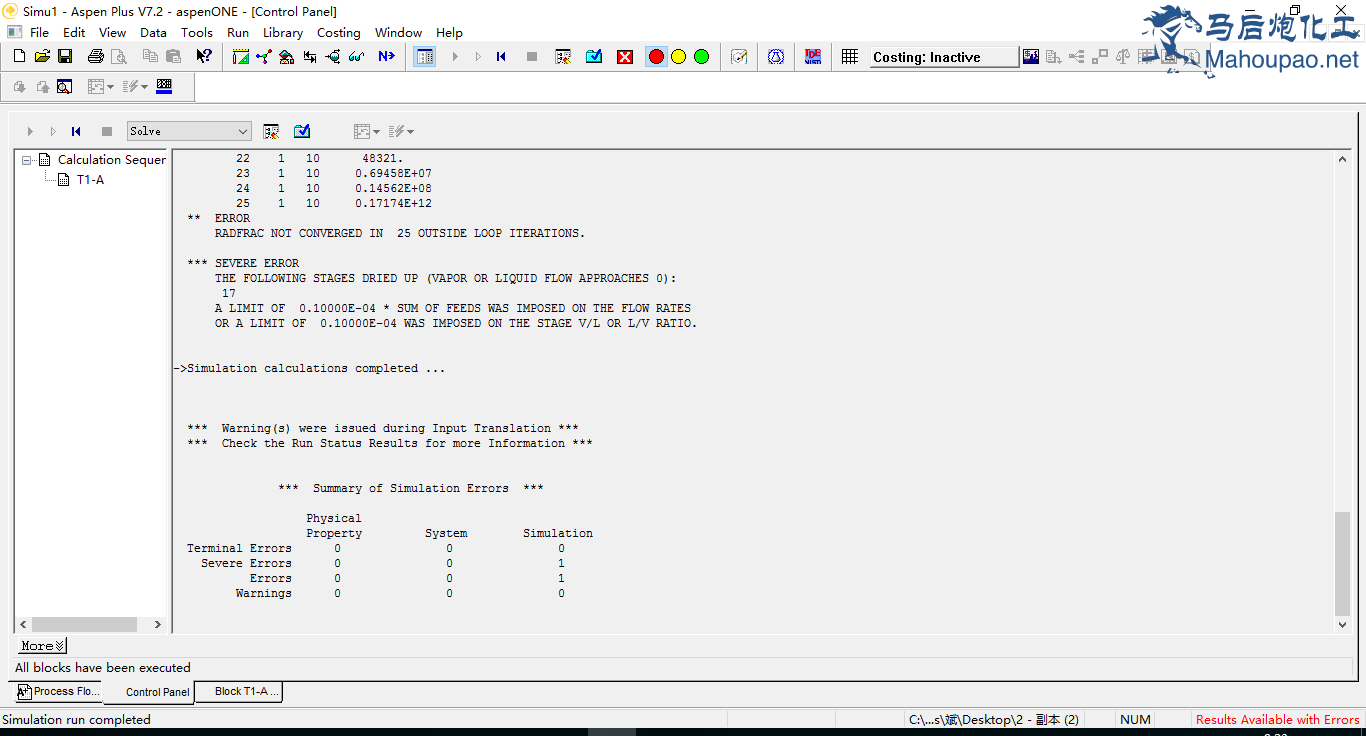The width and height of the screenshot is (1366, 736).
Task: Click the blue-underlined icon on second toolbar
Action: 165,87
